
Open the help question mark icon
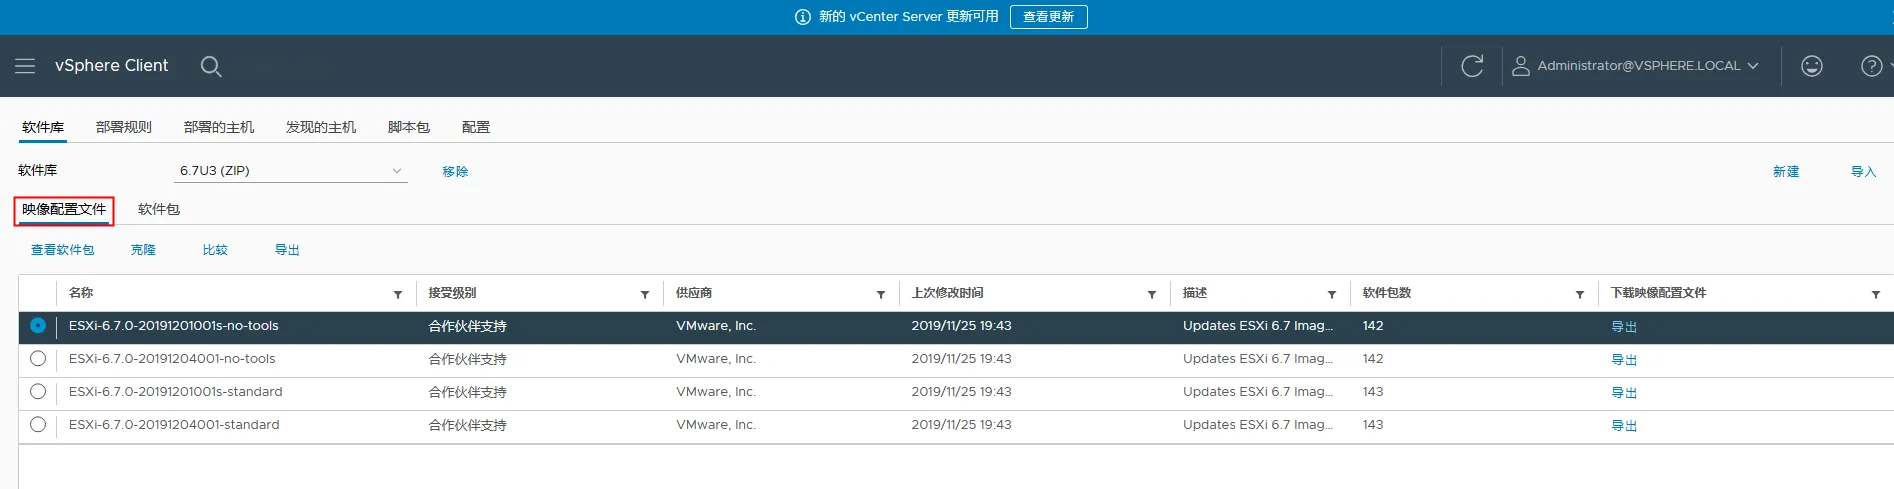(1871, 66)
